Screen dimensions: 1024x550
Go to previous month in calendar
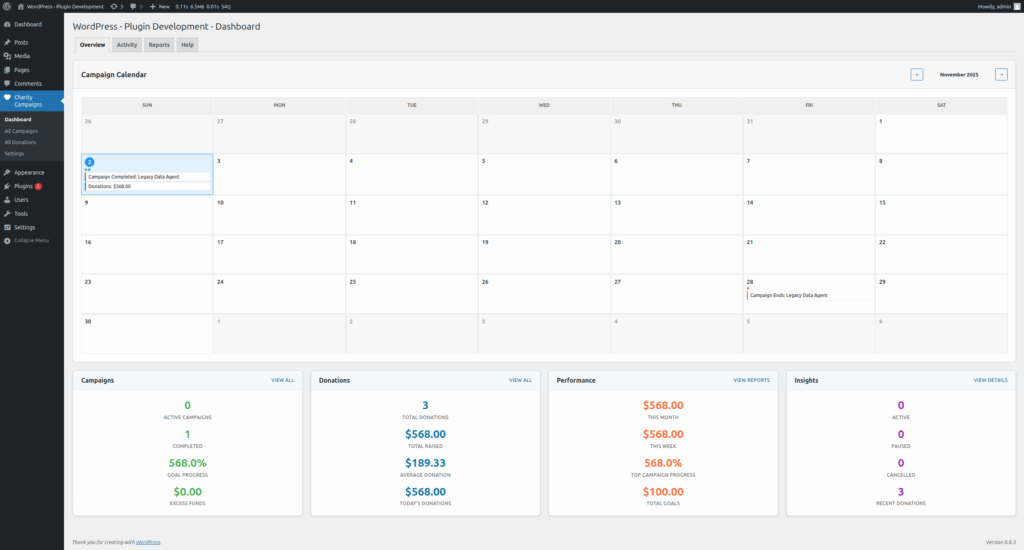pos(917,74)
